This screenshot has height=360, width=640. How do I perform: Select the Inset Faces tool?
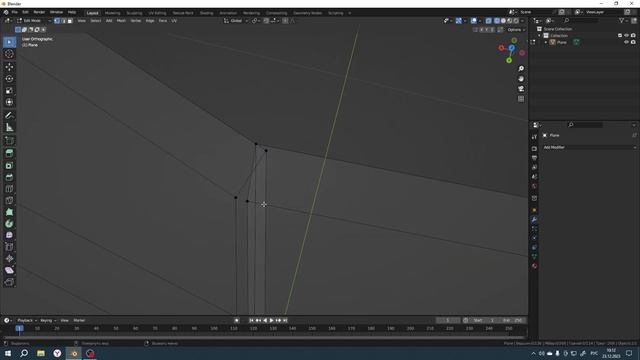click(9, 165)
